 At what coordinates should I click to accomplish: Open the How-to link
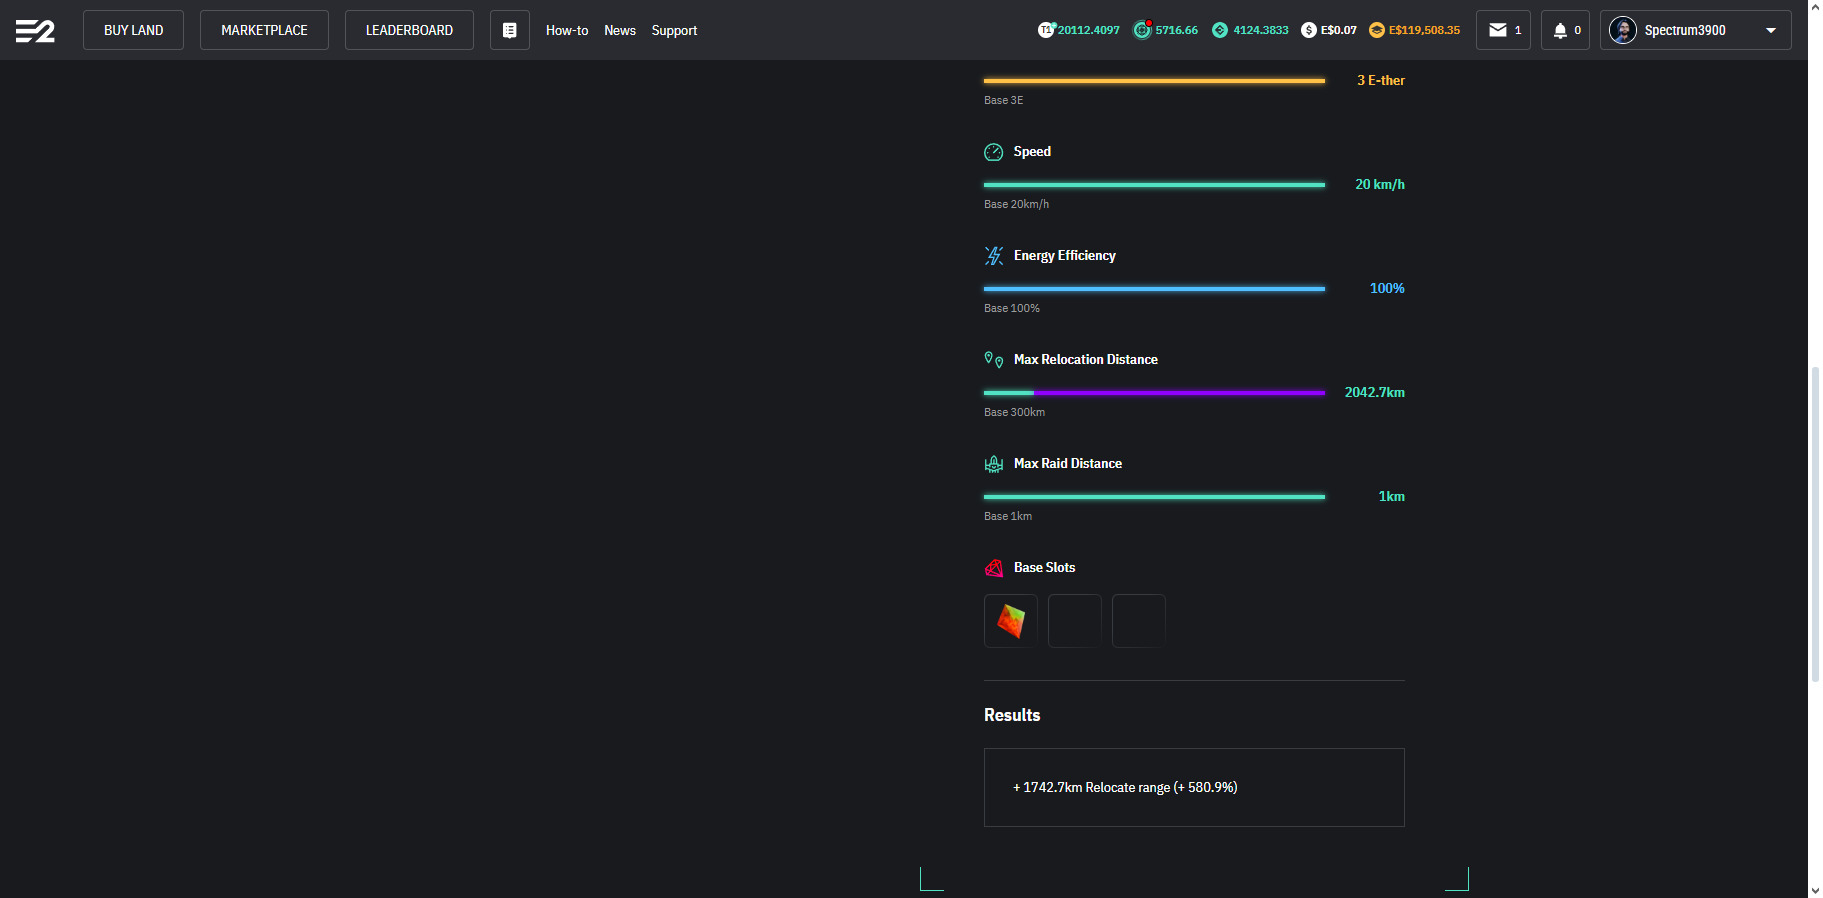click(566, 30)
